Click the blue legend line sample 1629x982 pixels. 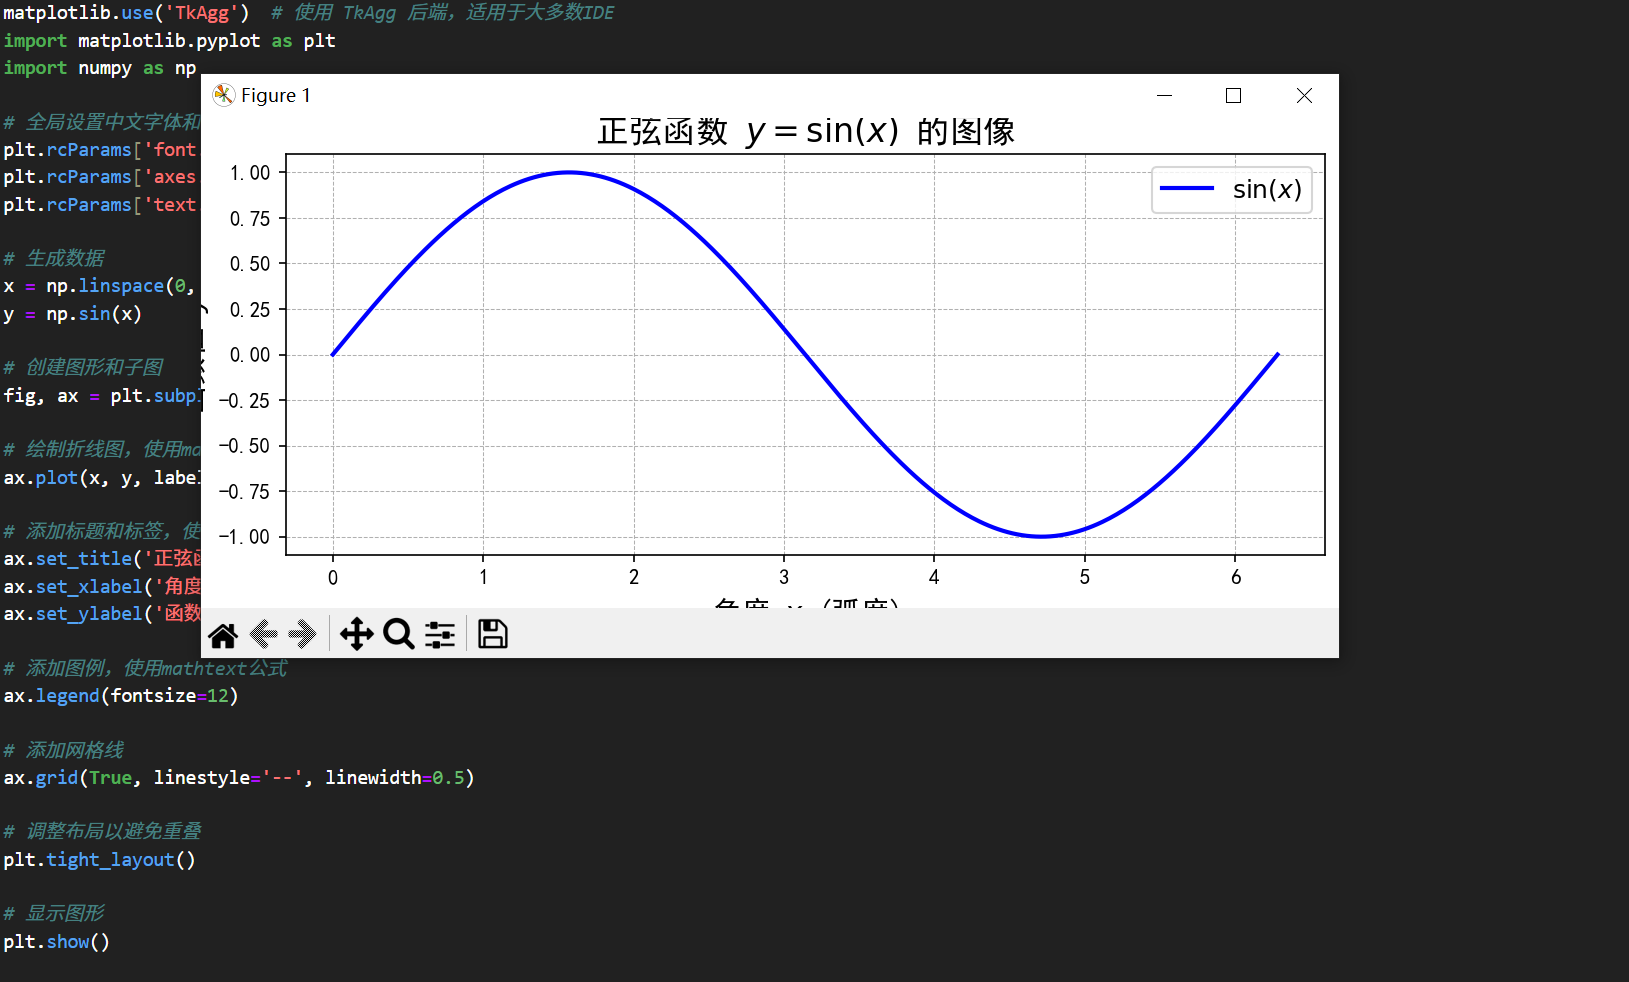[x=1186, y=188]
